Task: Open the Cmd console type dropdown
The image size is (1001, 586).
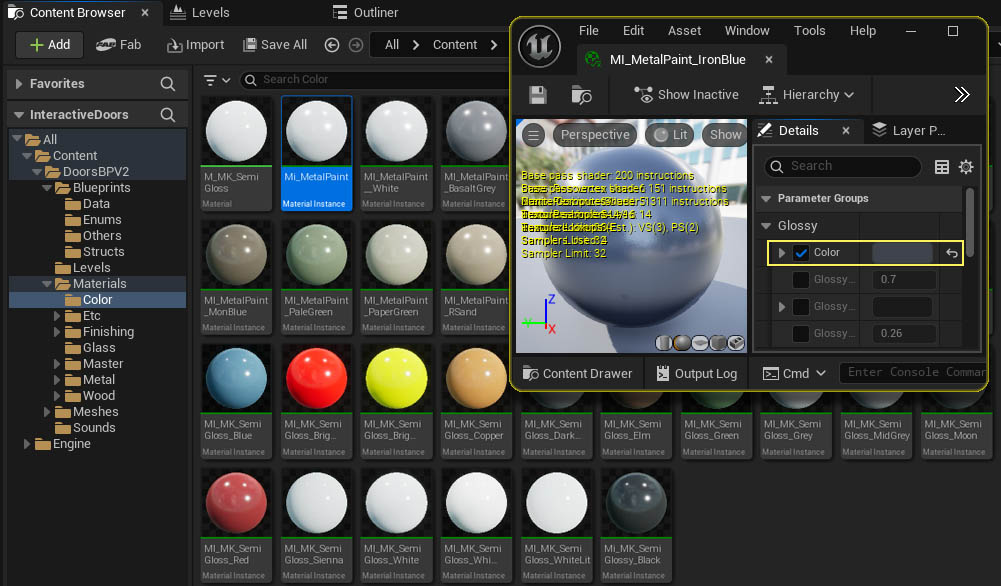Action: (795, 373)
